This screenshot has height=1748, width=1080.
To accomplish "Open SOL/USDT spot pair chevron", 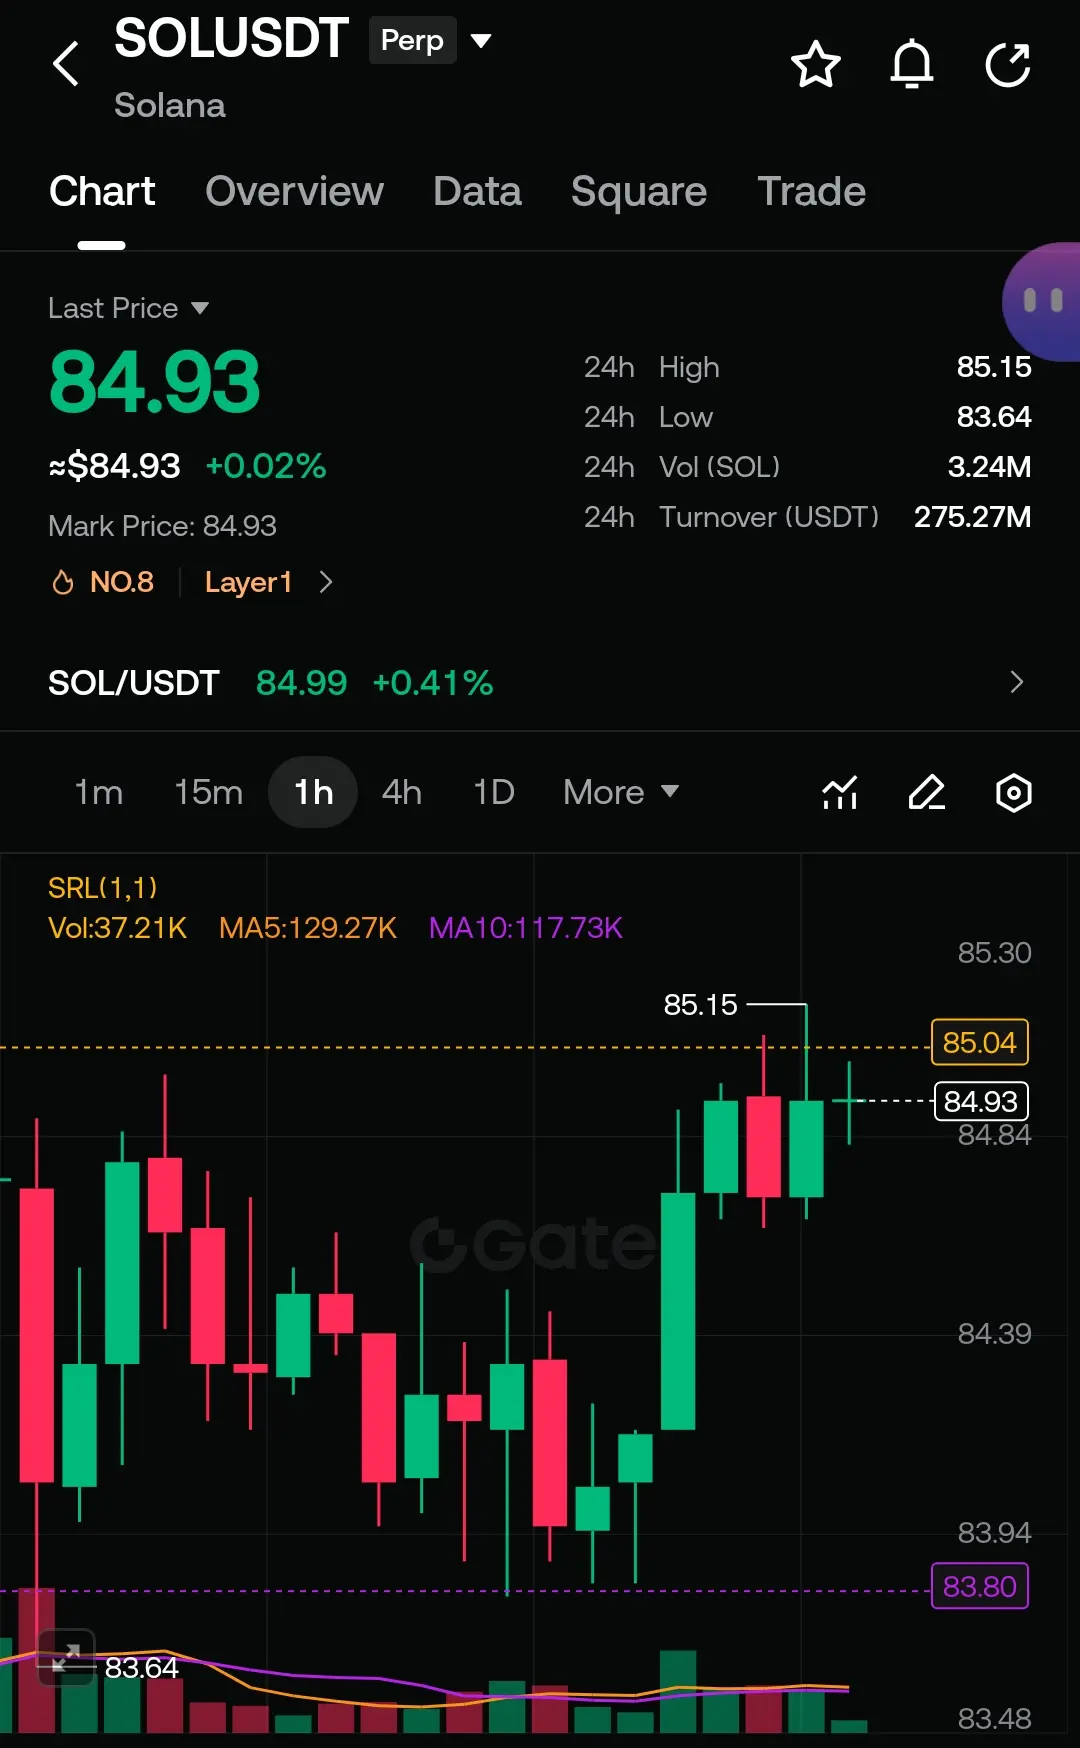I will coord(1017,682).
